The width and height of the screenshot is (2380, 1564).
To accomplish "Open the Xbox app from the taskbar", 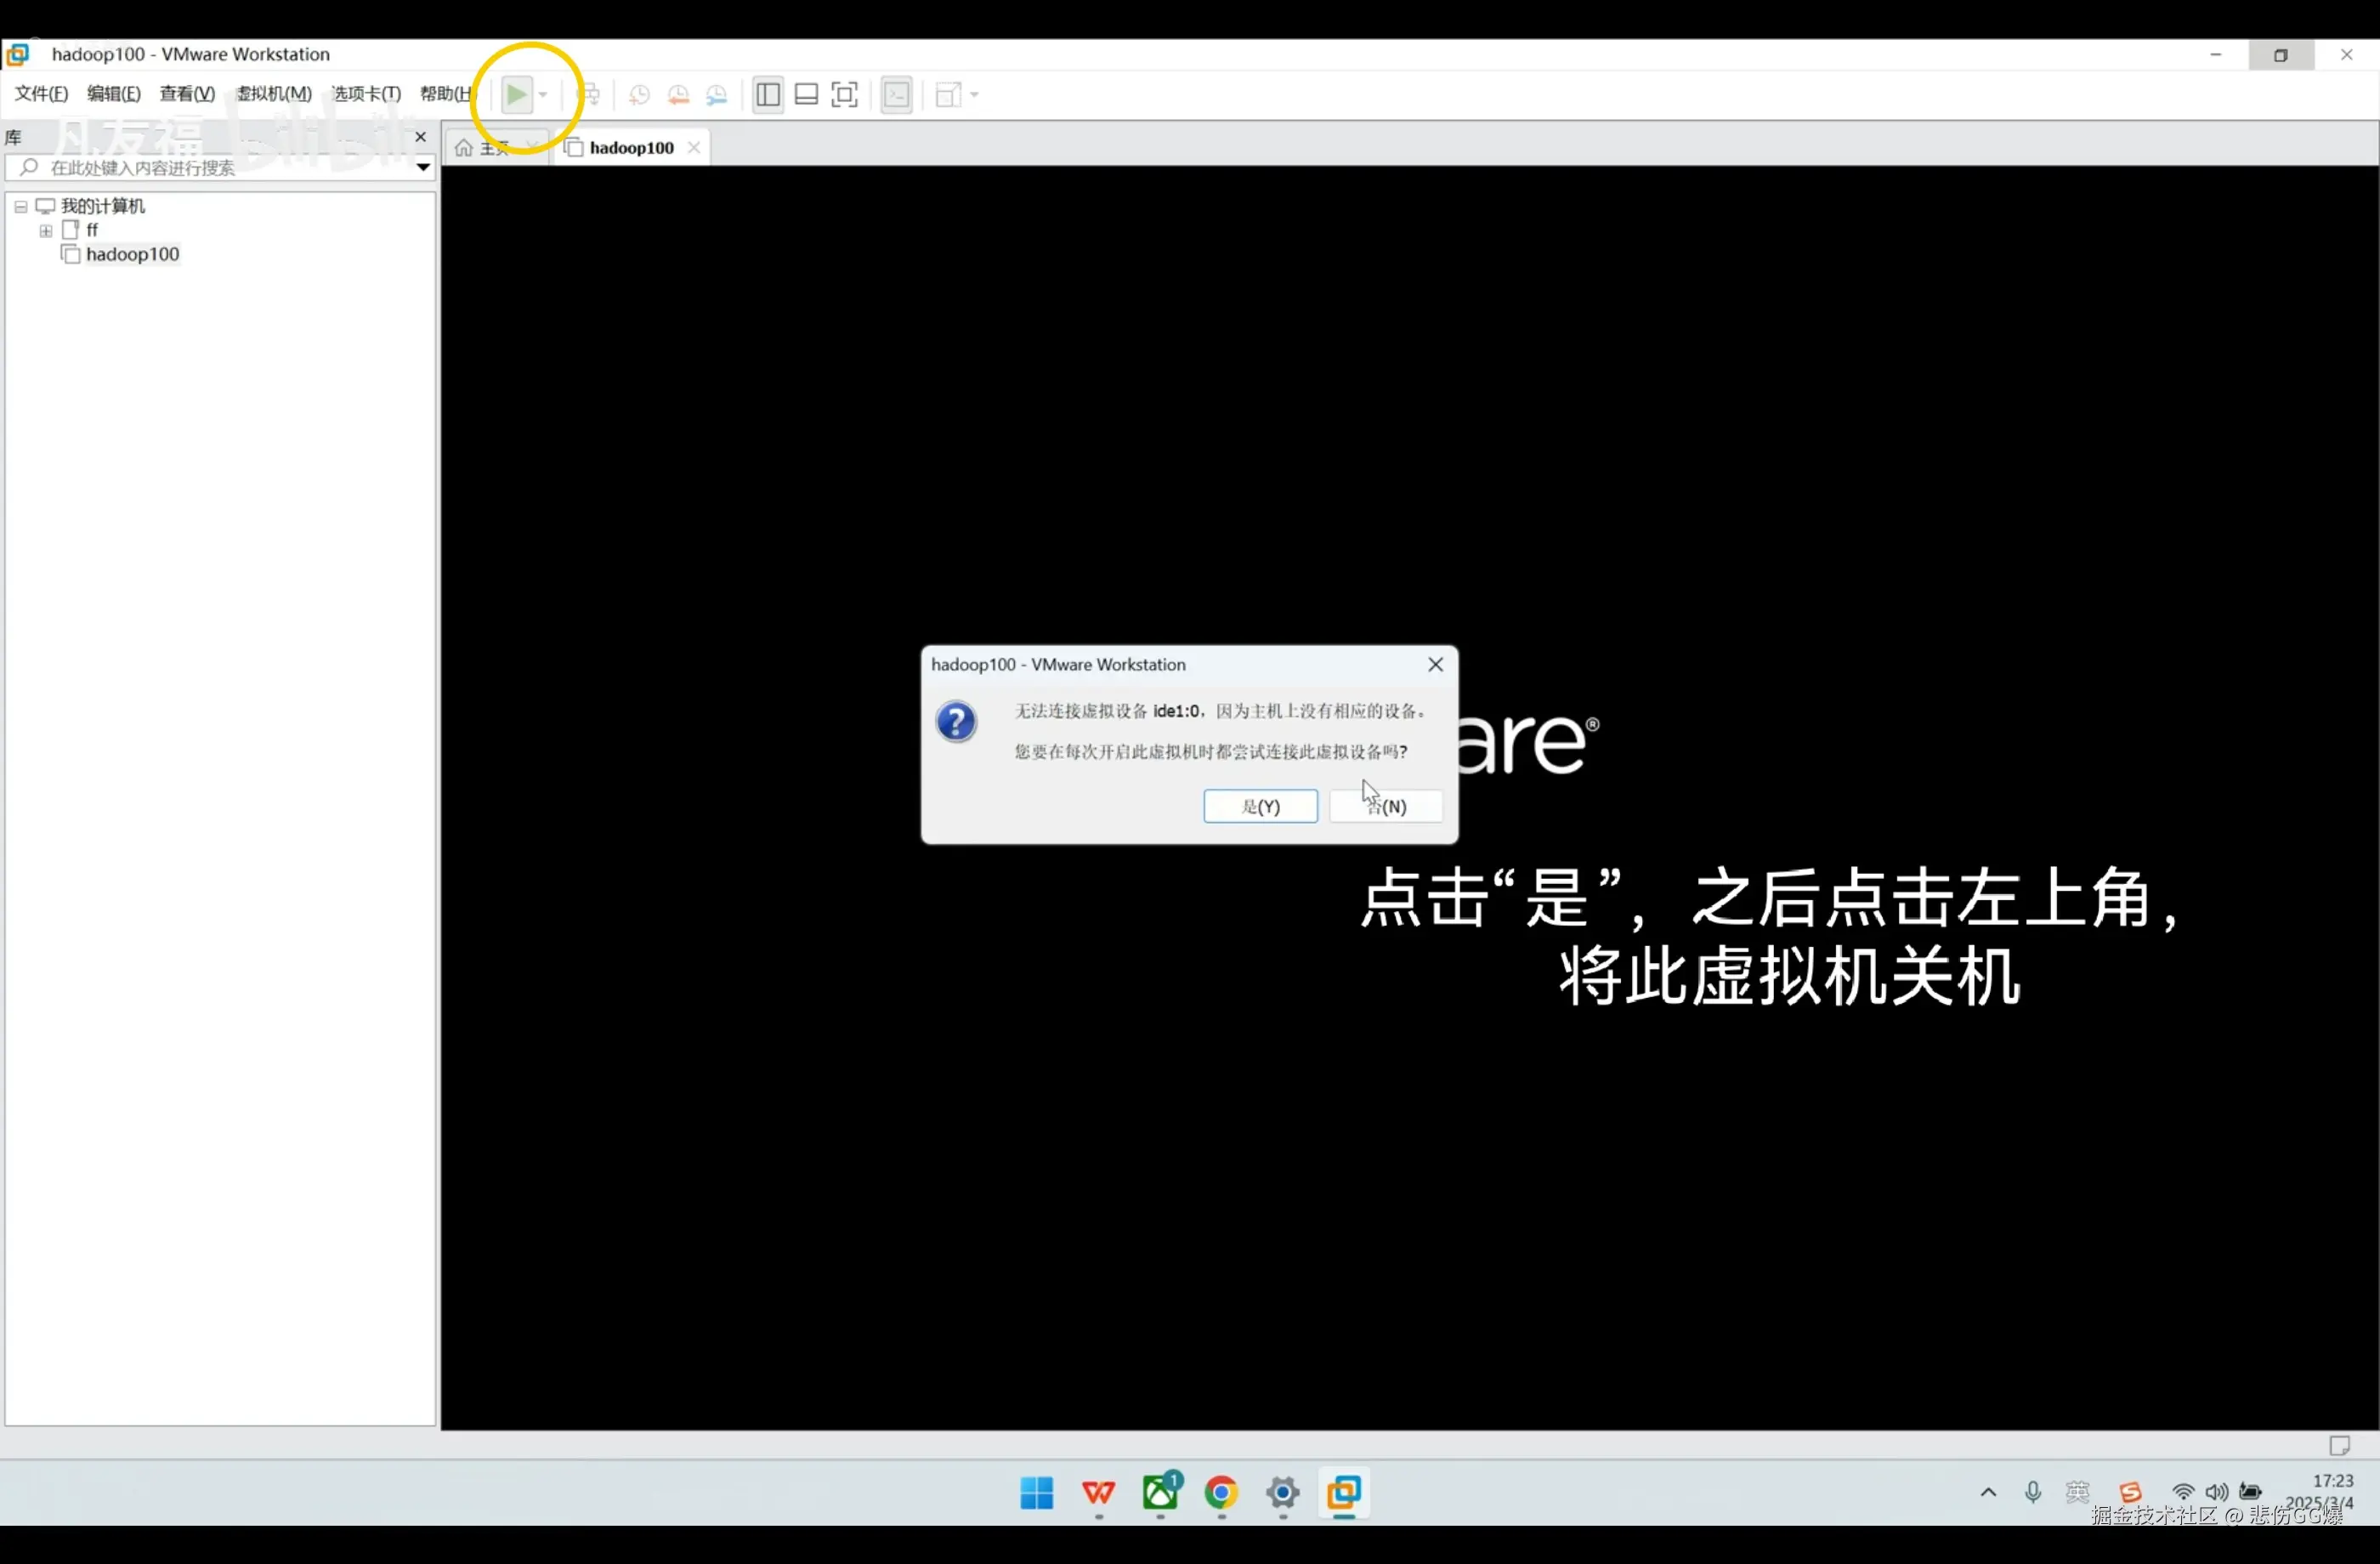I will [1160, 1493].
